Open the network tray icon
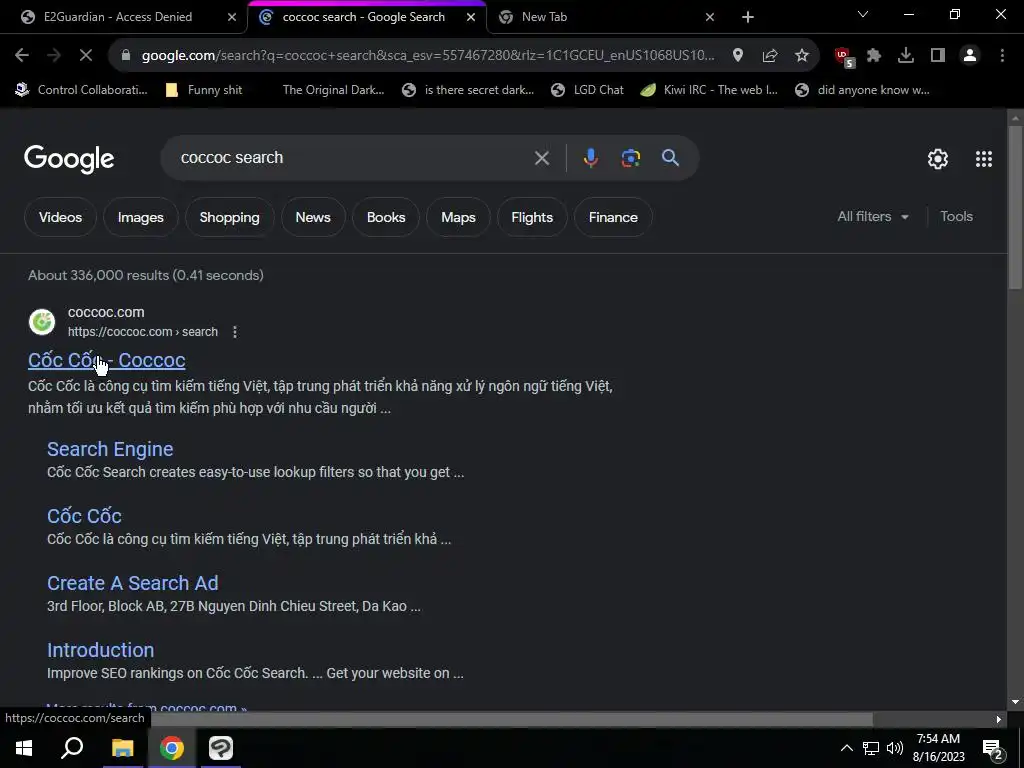1024x768 pixels. tap(871, 748)
